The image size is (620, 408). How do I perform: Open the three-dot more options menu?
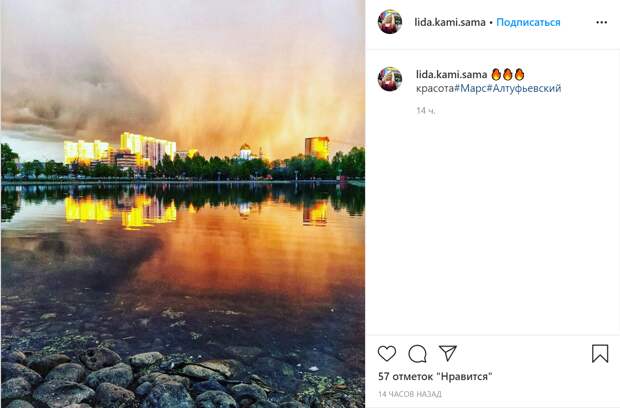pyautogui.click(x=601, y=23)
